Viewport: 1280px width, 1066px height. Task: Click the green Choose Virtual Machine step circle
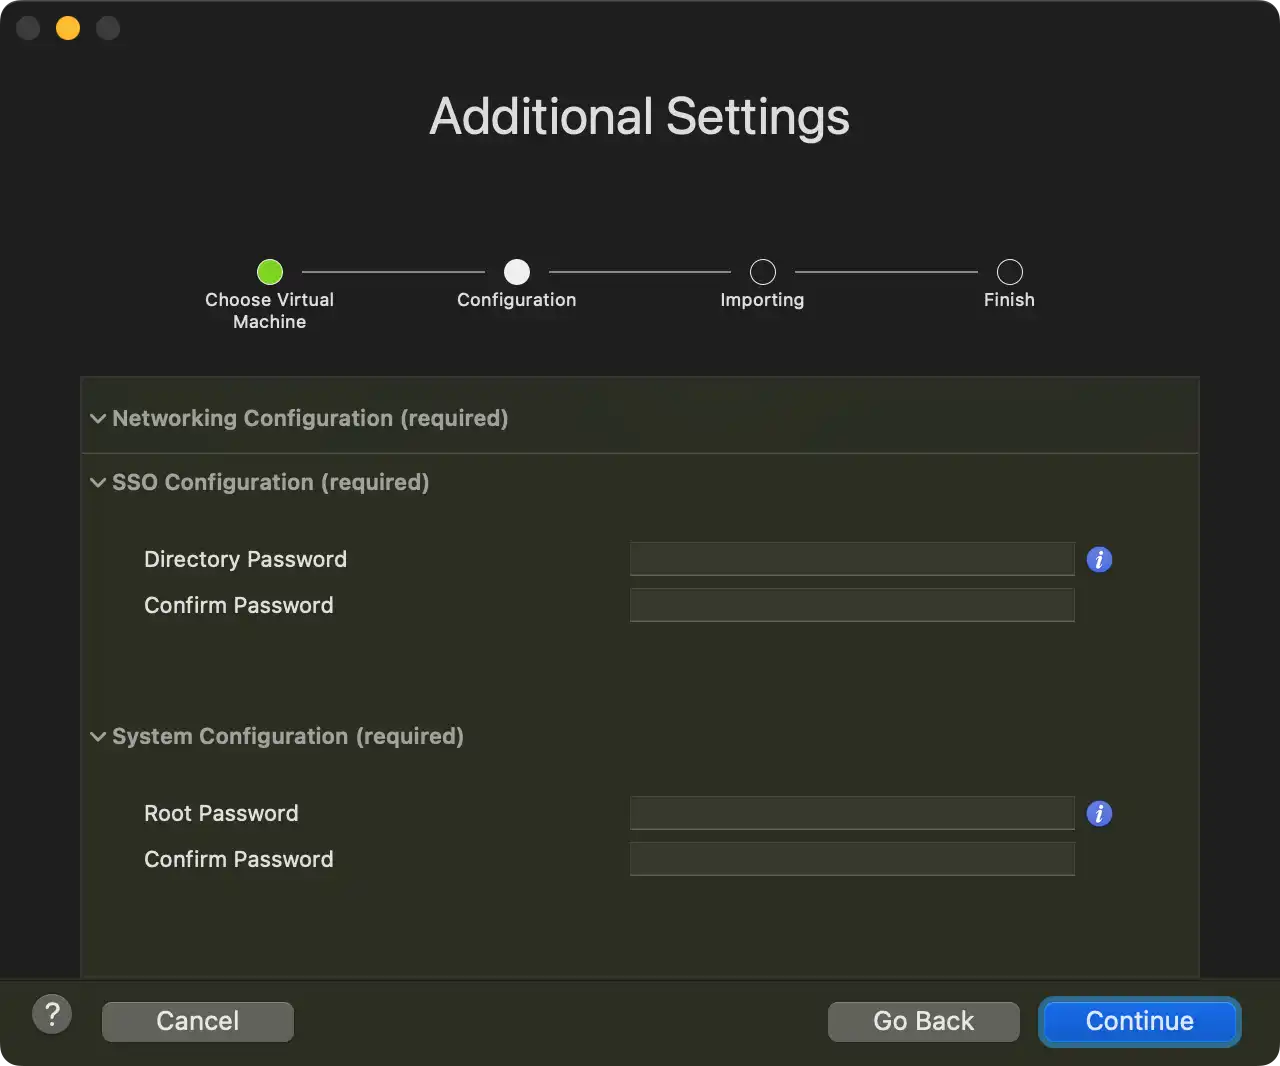coord(270,272)
